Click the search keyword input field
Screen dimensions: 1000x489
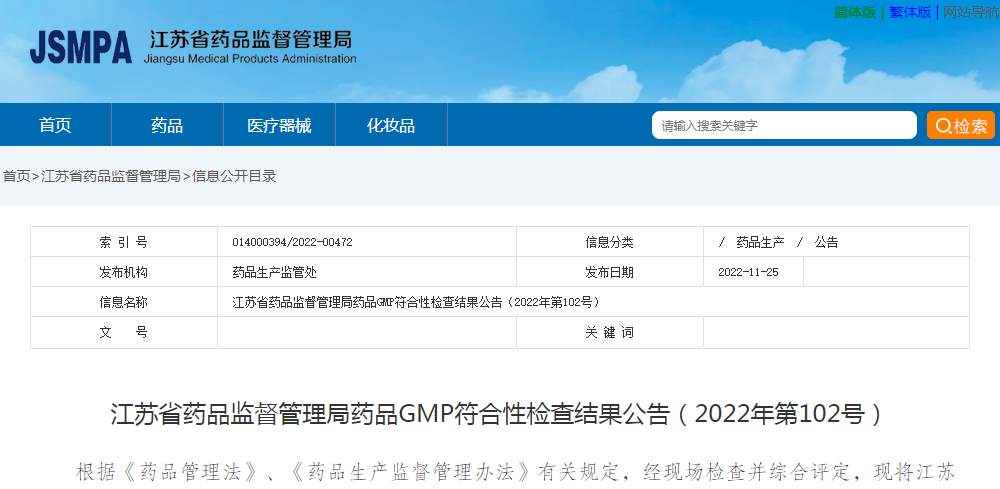784,125
